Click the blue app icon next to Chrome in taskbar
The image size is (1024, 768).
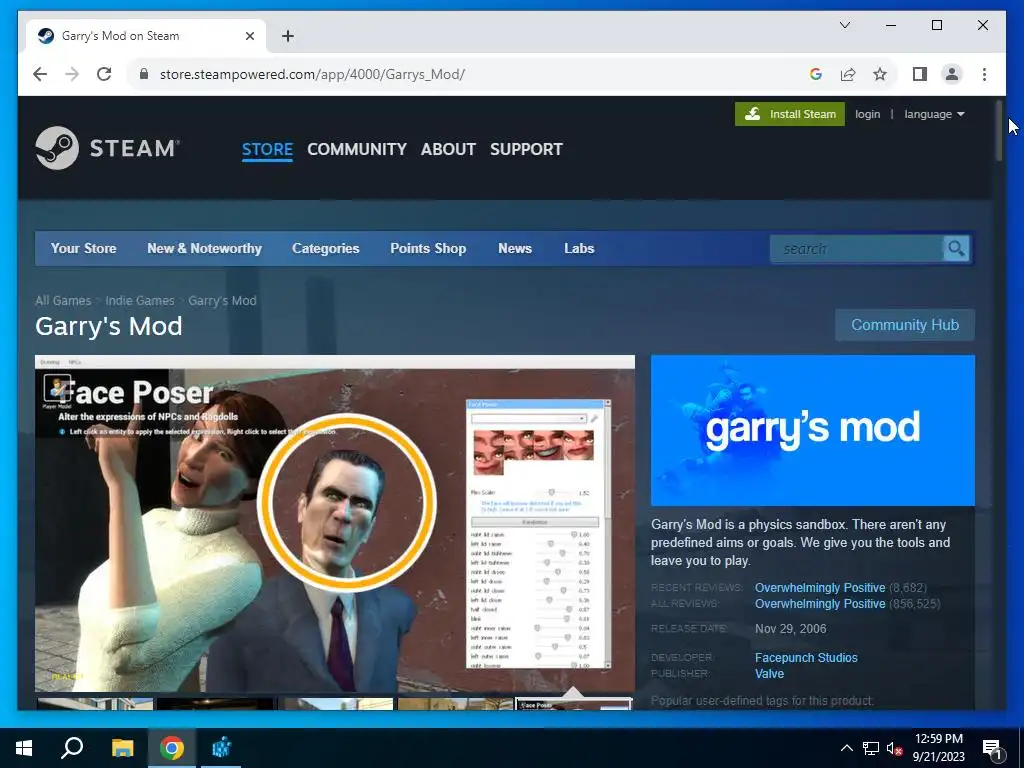tap(221, 748)
